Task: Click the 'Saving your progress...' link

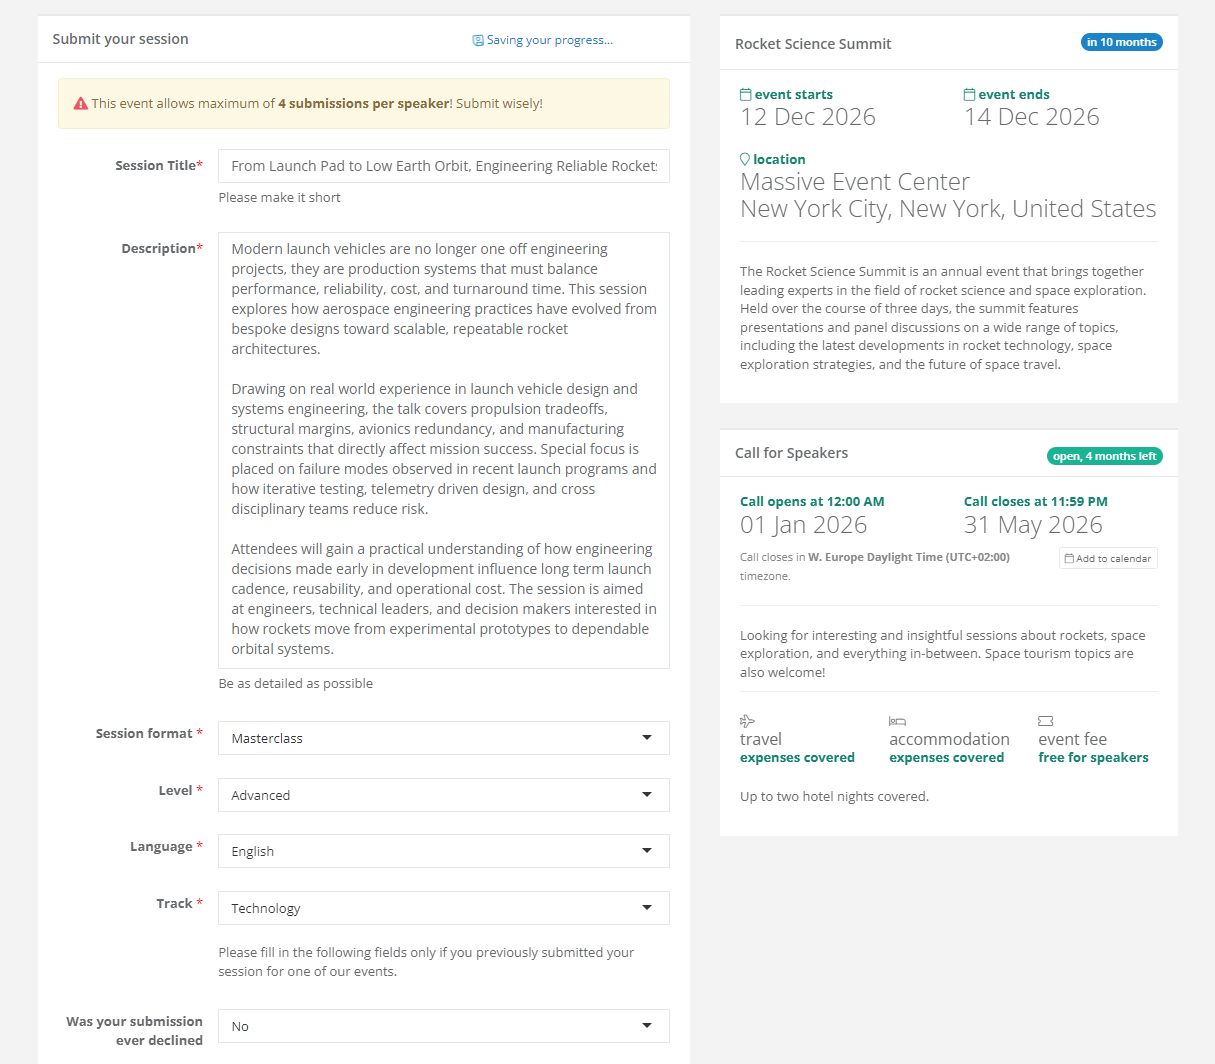Action: coord(549,41)
